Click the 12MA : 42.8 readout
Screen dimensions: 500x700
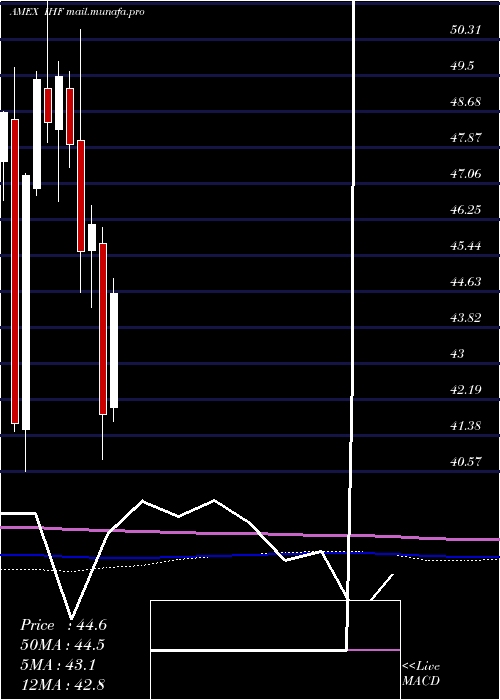[x=63, y=685]
